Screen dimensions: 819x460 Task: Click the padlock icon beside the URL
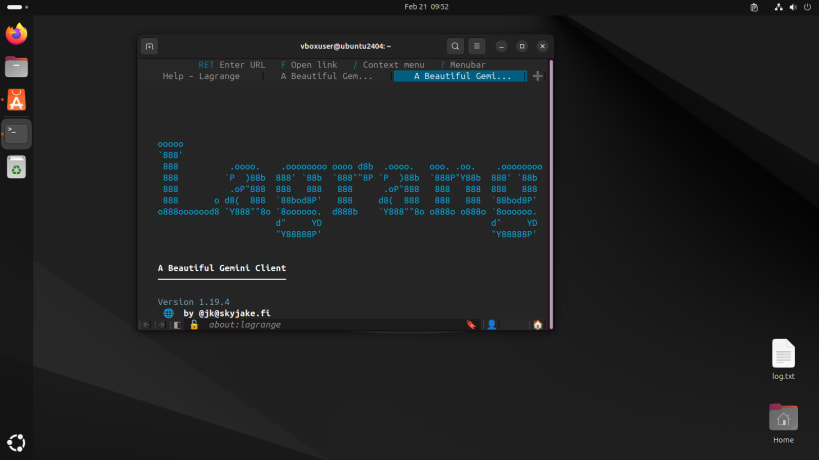[194, 325]
